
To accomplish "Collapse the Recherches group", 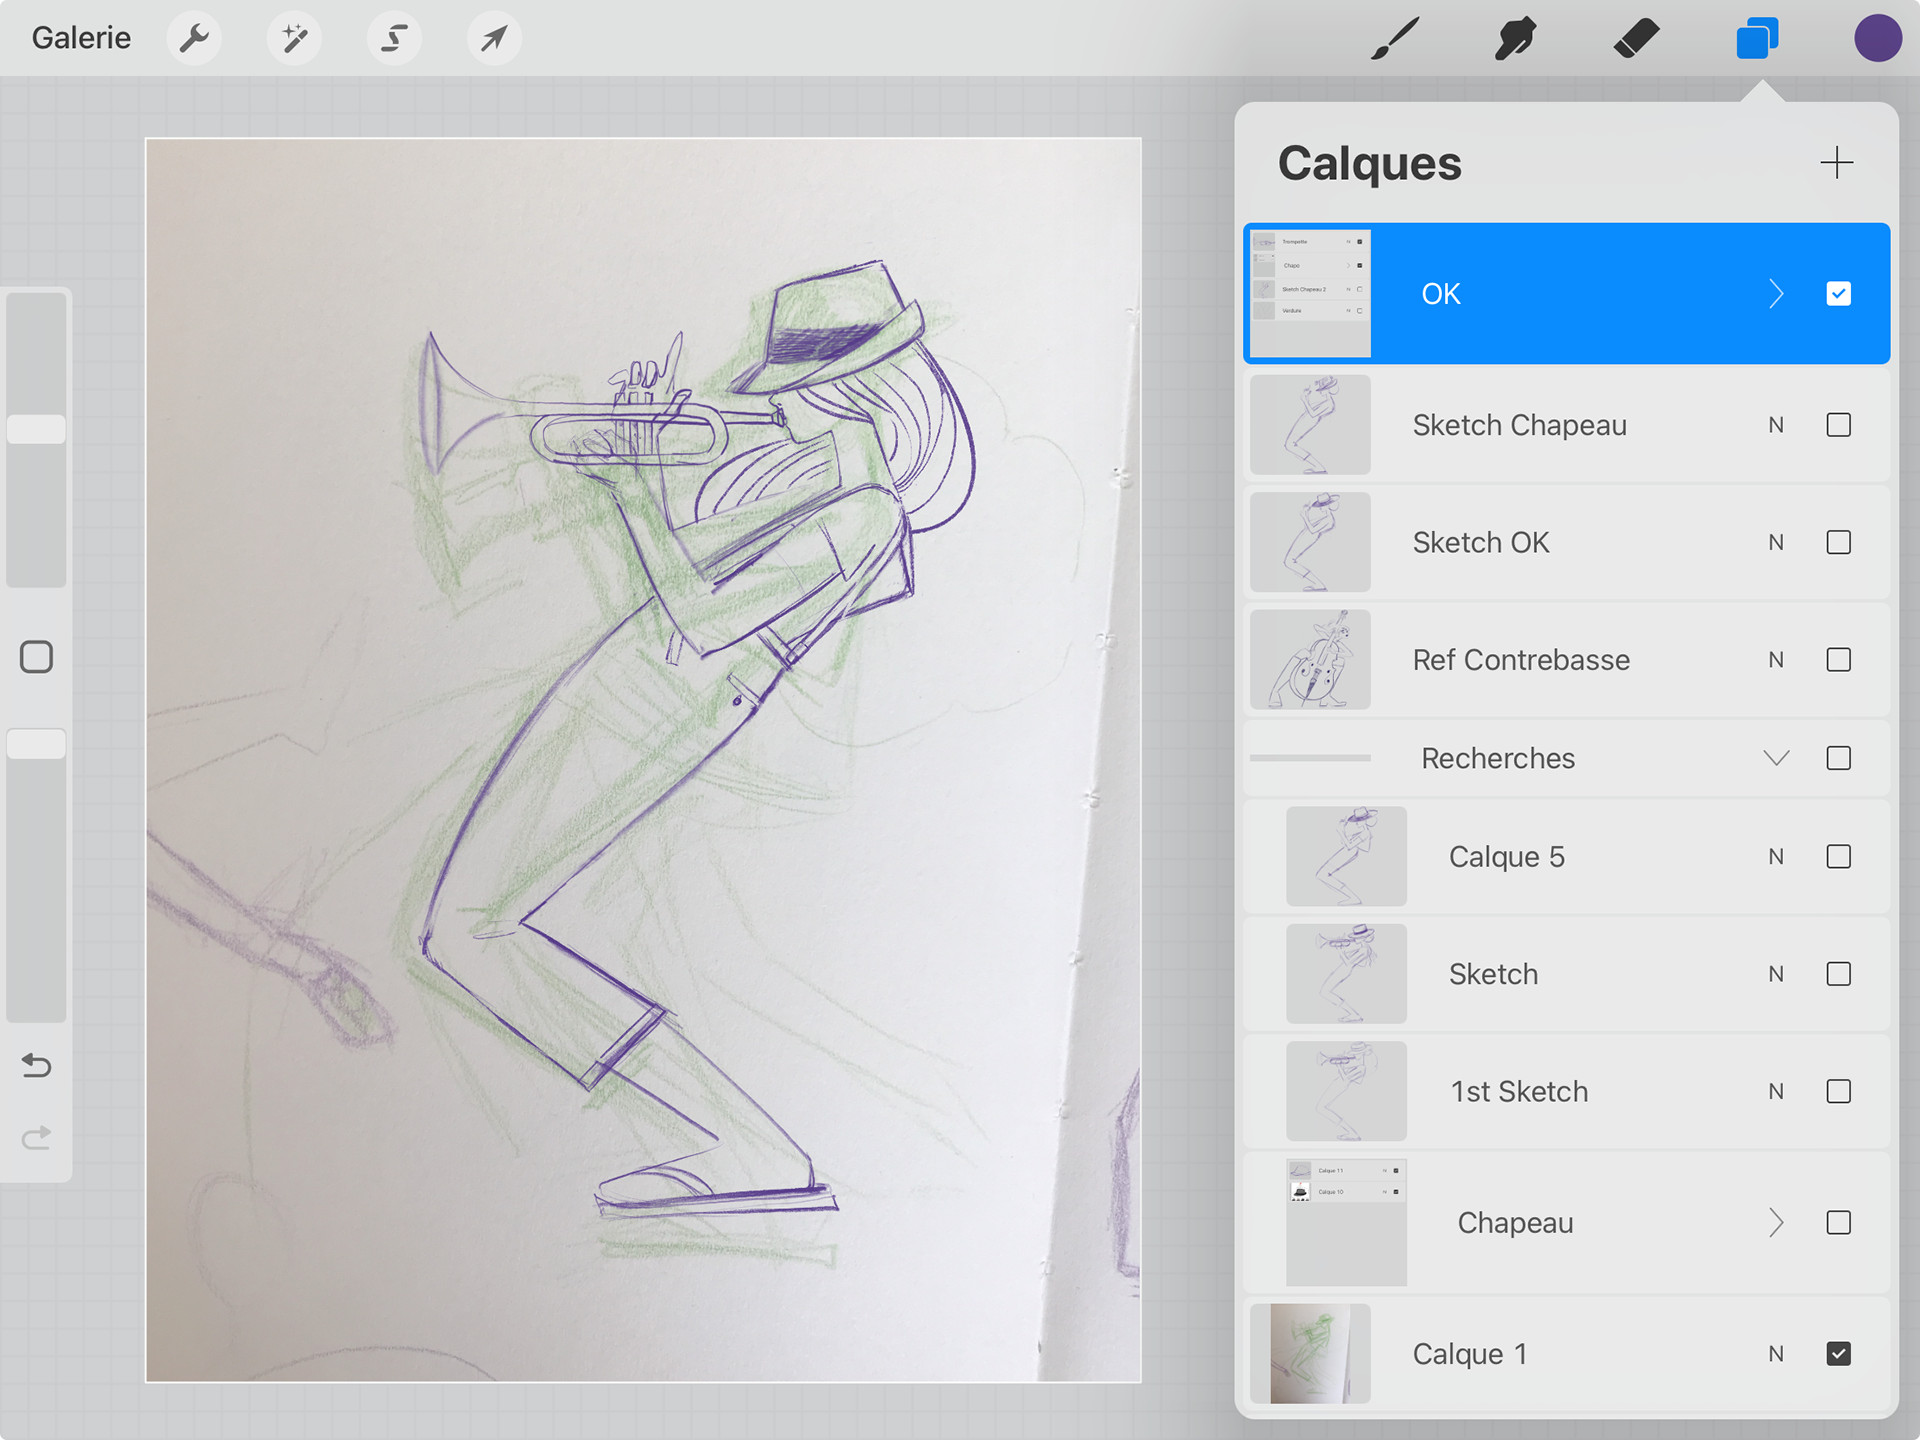I will (1776, 758).
